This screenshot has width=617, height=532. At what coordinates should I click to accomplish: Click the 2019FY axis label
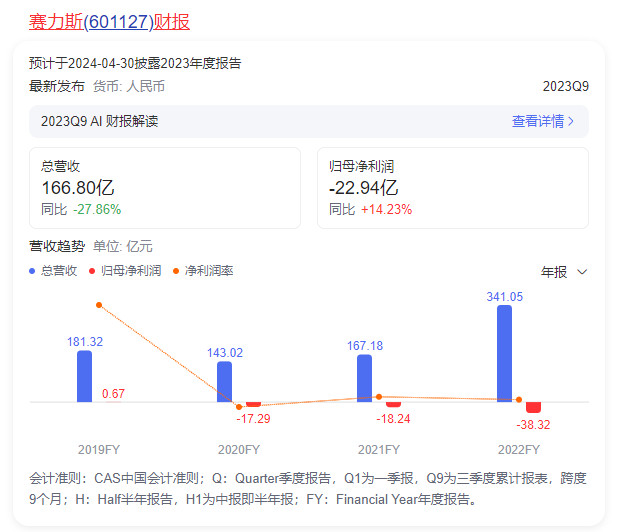(99, 449)
